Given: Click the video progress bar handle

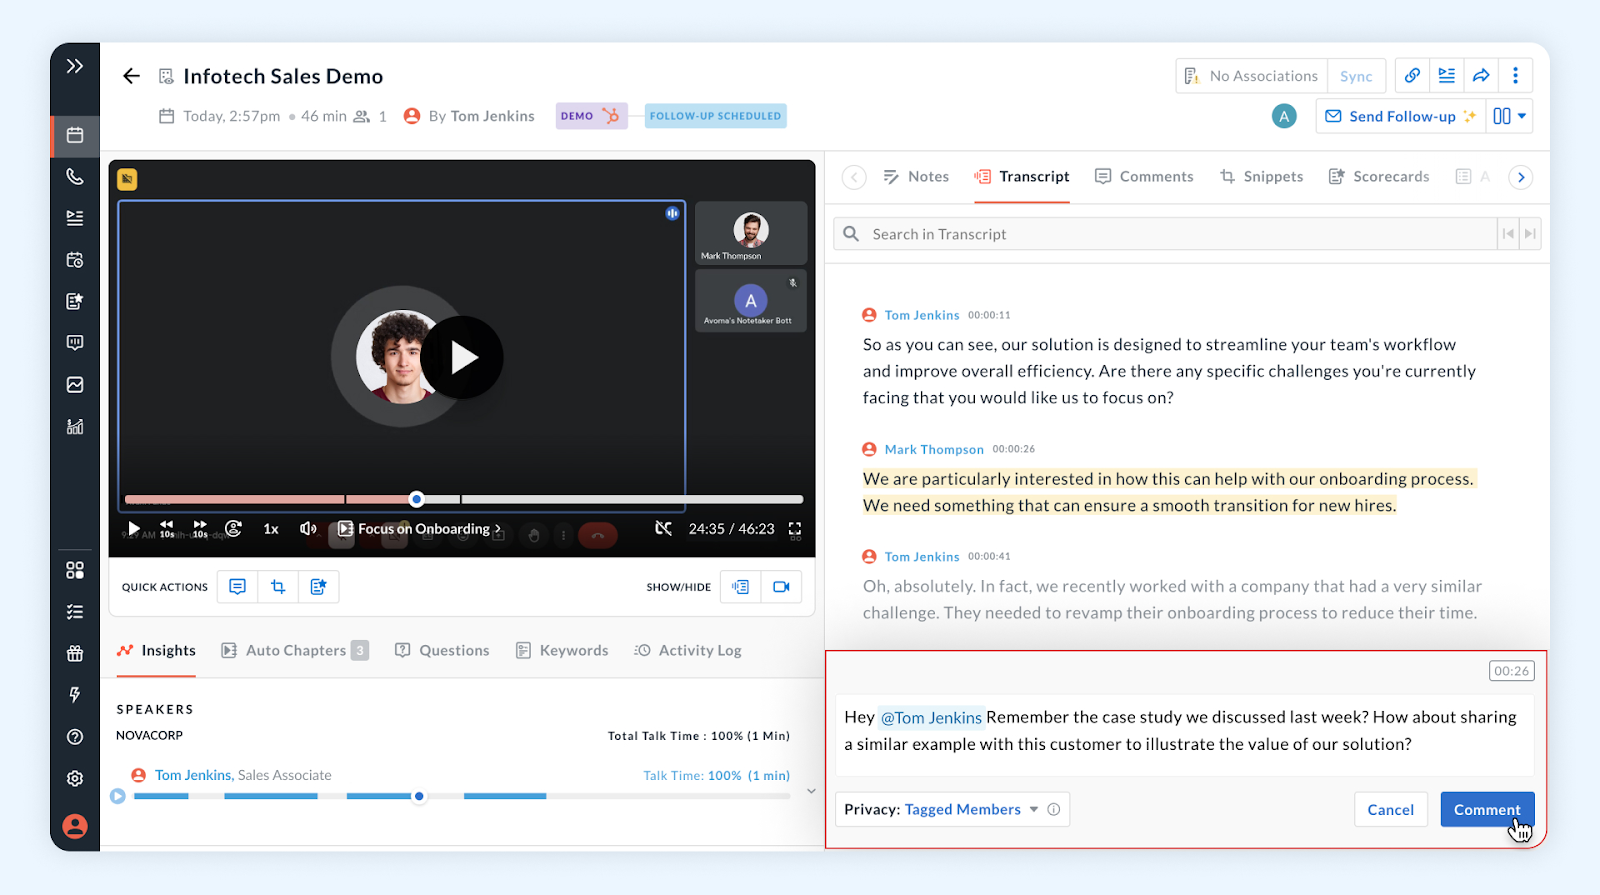Looking at the screenshot, I should pos(417,499).
